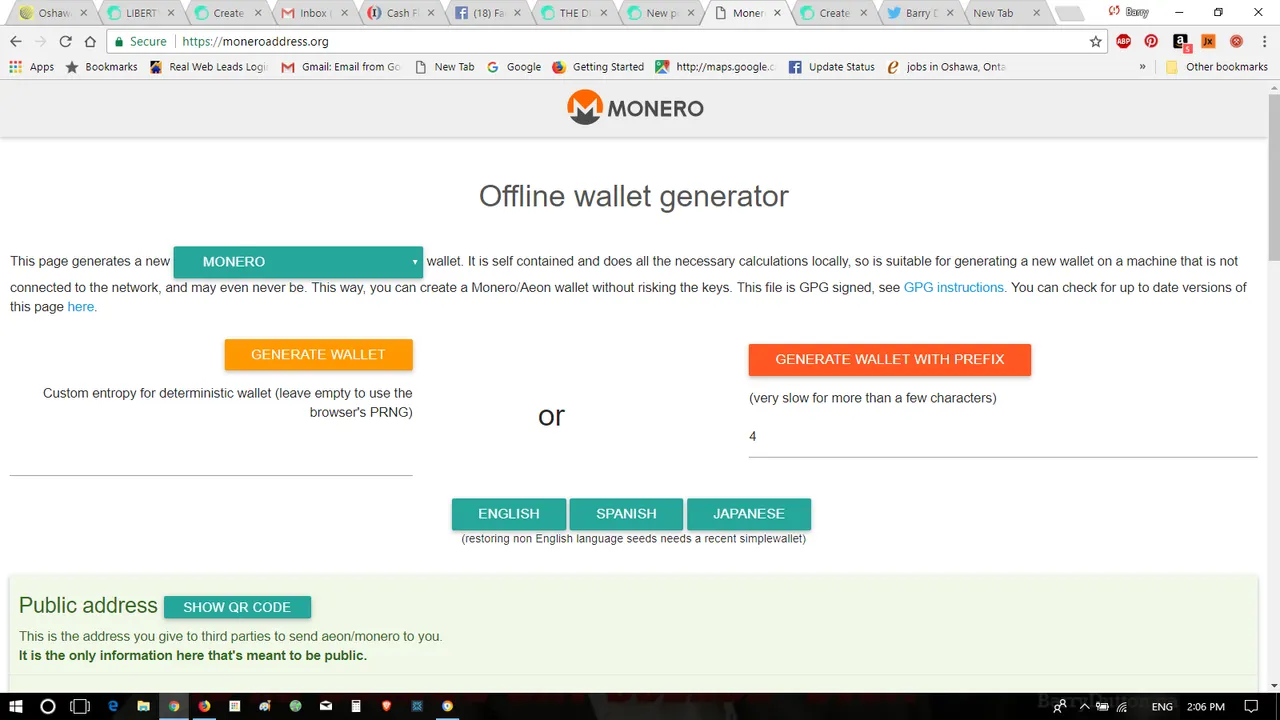Click the Secure padlock site info
This screenshot has height=720, width=1280.
tap(141, 41)
